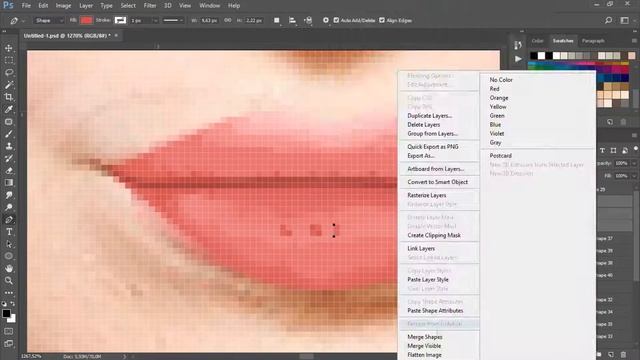Toggle Auto Add/Delete checkbox
Screen dimensions: 640x360
(336, 20)
